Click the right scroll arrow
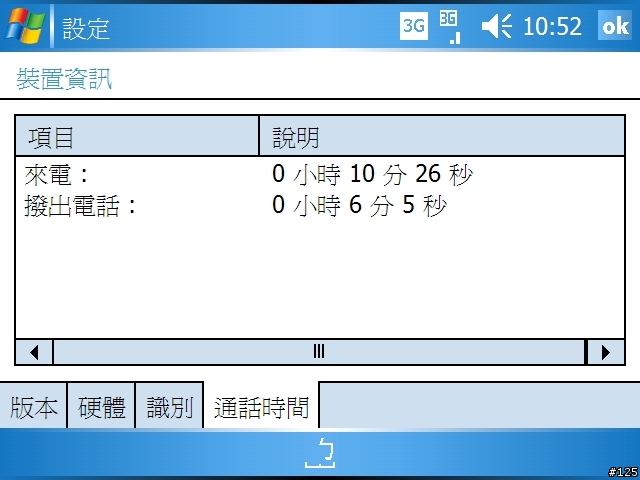Image resolution: width=640 pixels, height=480 pixels. [x=606, y=352]
